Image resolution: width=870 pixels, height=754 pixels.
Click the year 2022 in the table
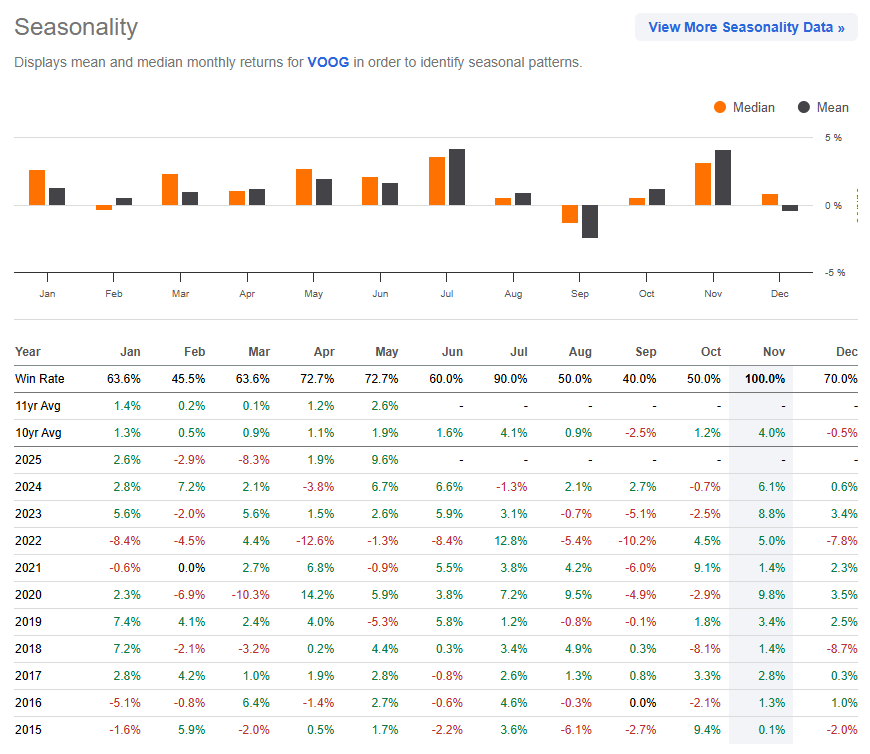point(28,540)
